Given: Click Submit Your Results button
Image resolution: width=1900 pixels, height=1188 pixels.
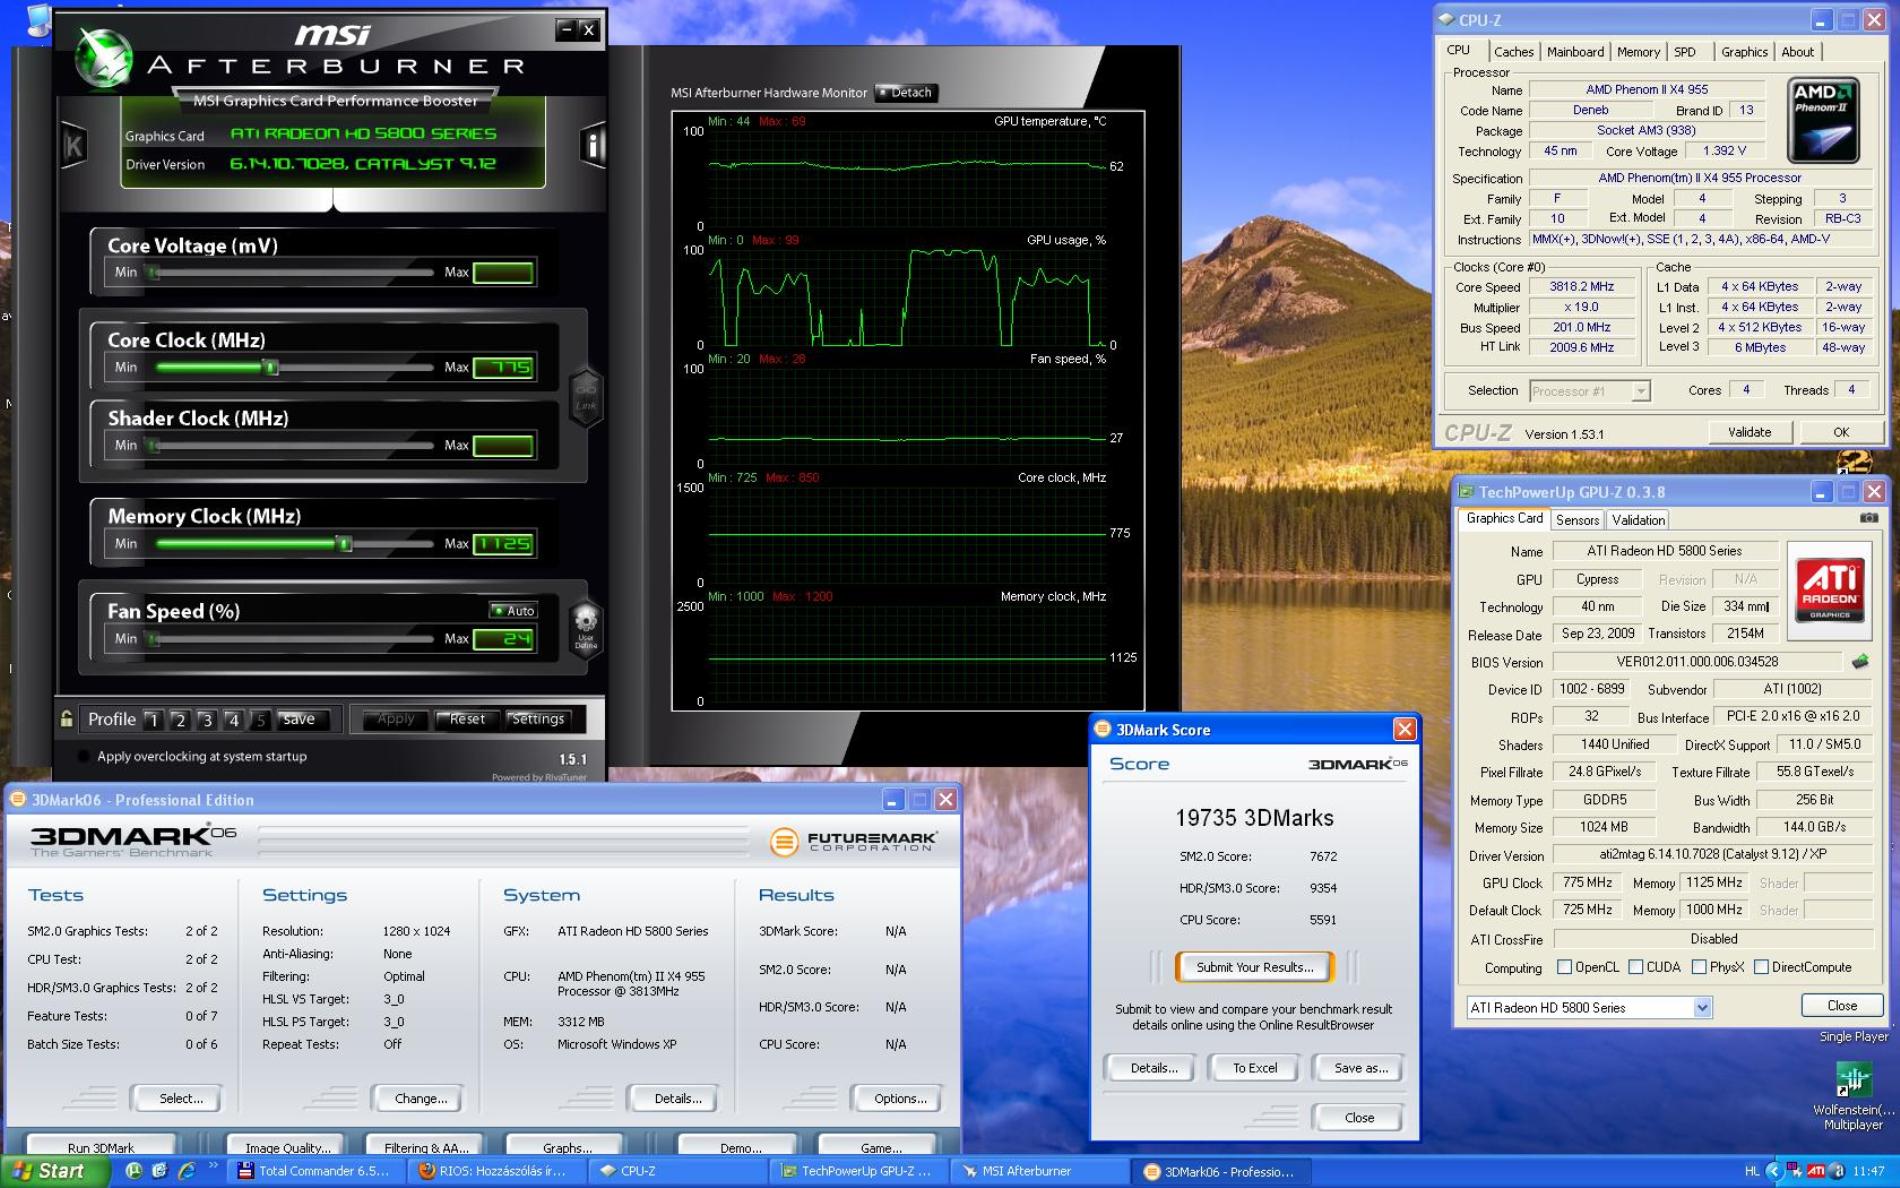Looking at the screenshot, I should click(1255, 967).
